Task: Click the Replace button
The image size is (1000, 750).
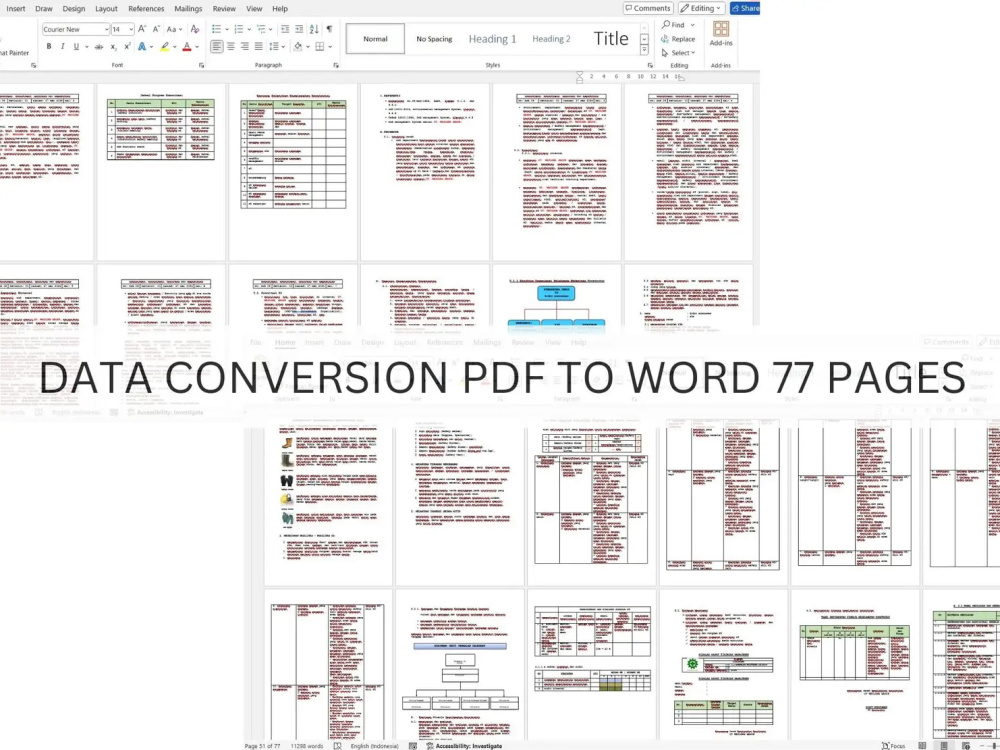Action: (678, 39)
